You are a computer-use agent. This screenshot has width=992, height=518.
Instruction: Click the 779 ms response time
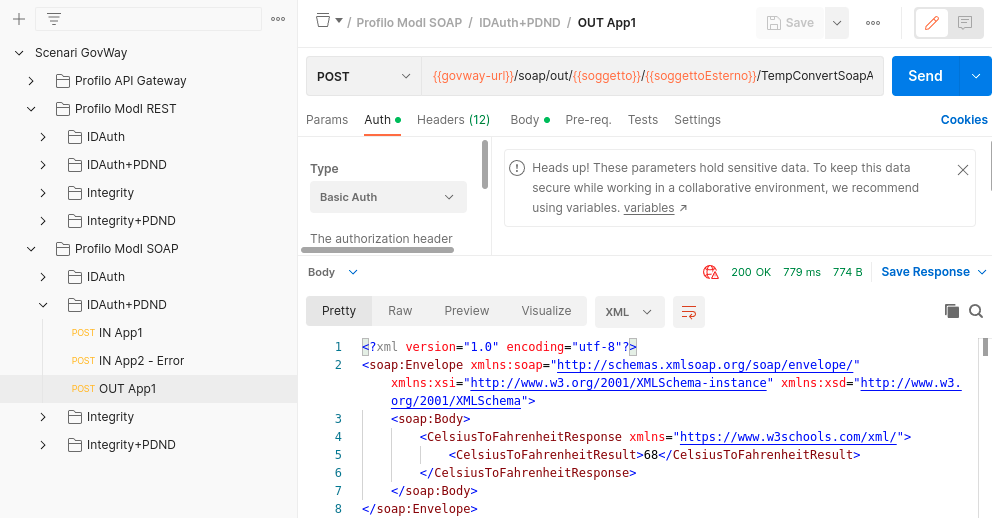coord(802,273)
